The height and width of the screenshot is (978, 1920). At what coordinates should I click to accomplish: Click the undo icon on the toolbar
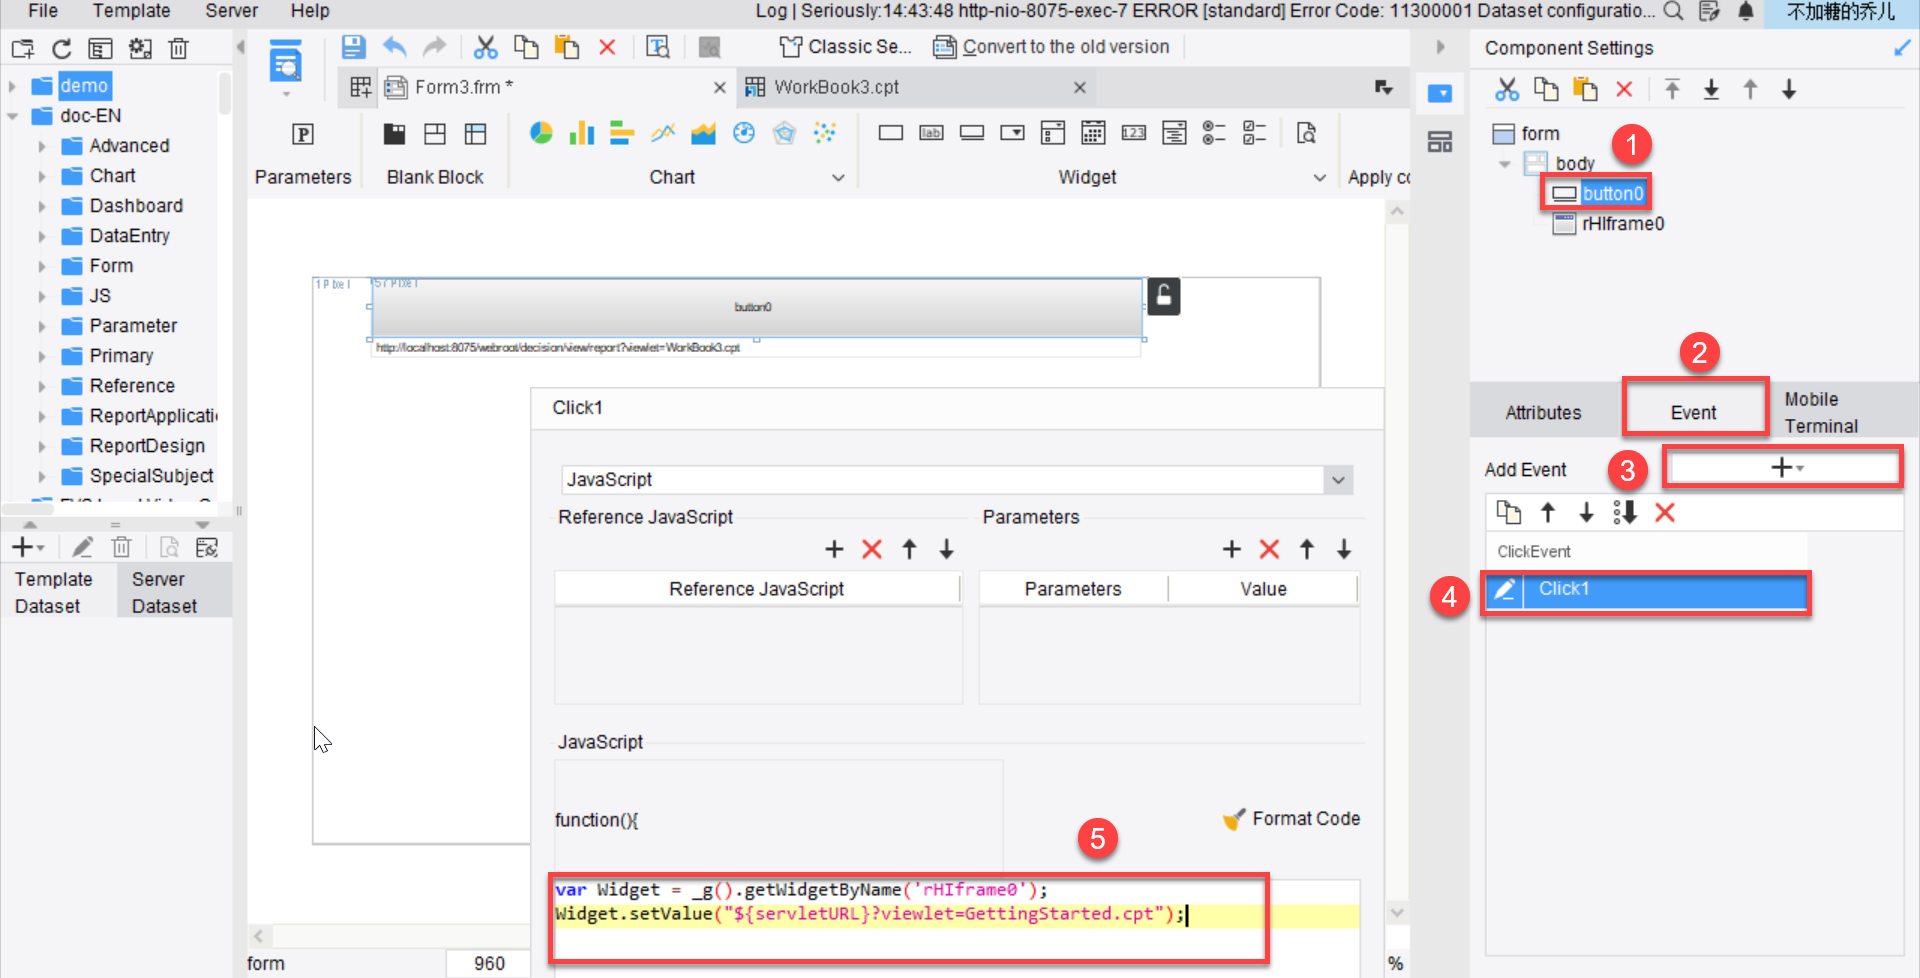(394, 47)
